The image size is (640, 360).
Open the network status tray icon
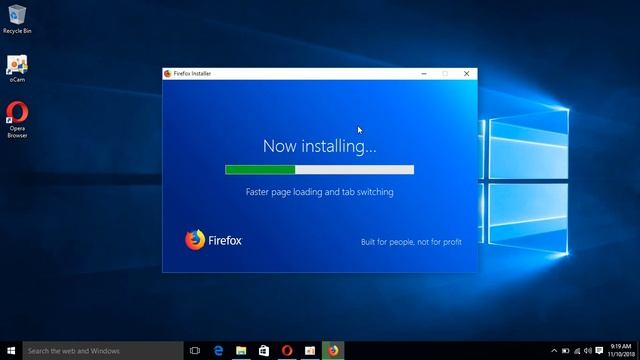(x=577, y=351)
